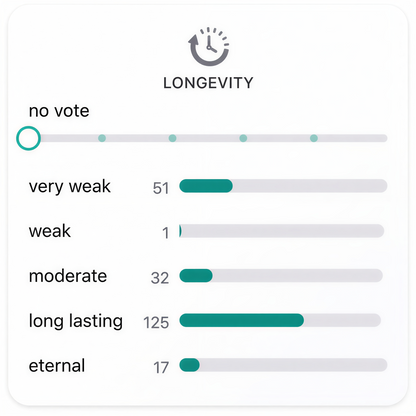Click the very weak vote bar
416x416 pixels.
tap(283, 186)
